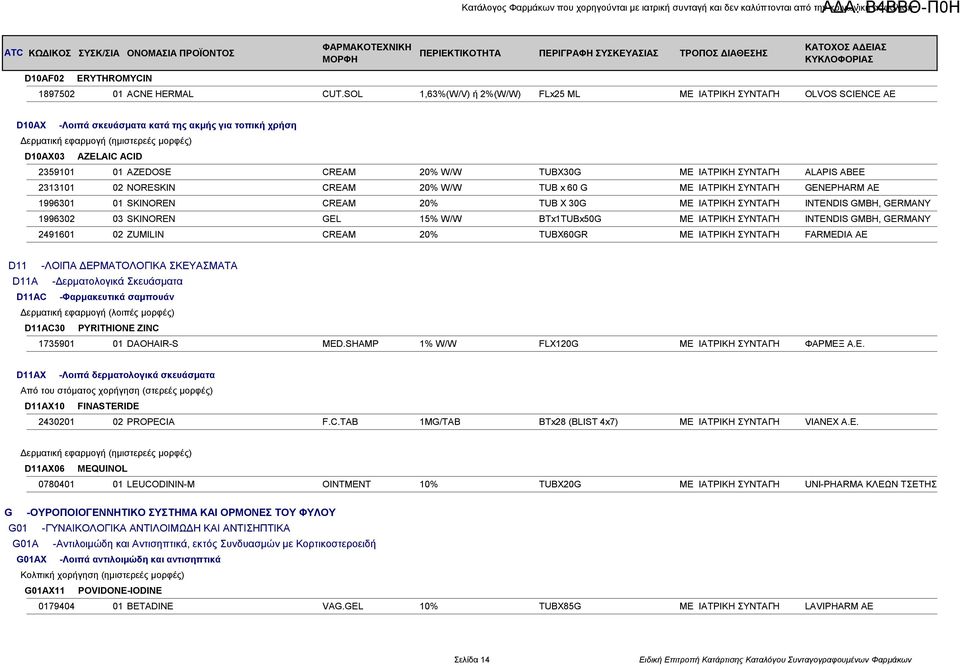Click the ΚΑΤΟΧΟΣ ΑΔΕΙΑΣ ΚΥΚΛΟΦΟΡΙΑΣ column header
The height and width of the screenshot is (666, 960).
point(846,53)
